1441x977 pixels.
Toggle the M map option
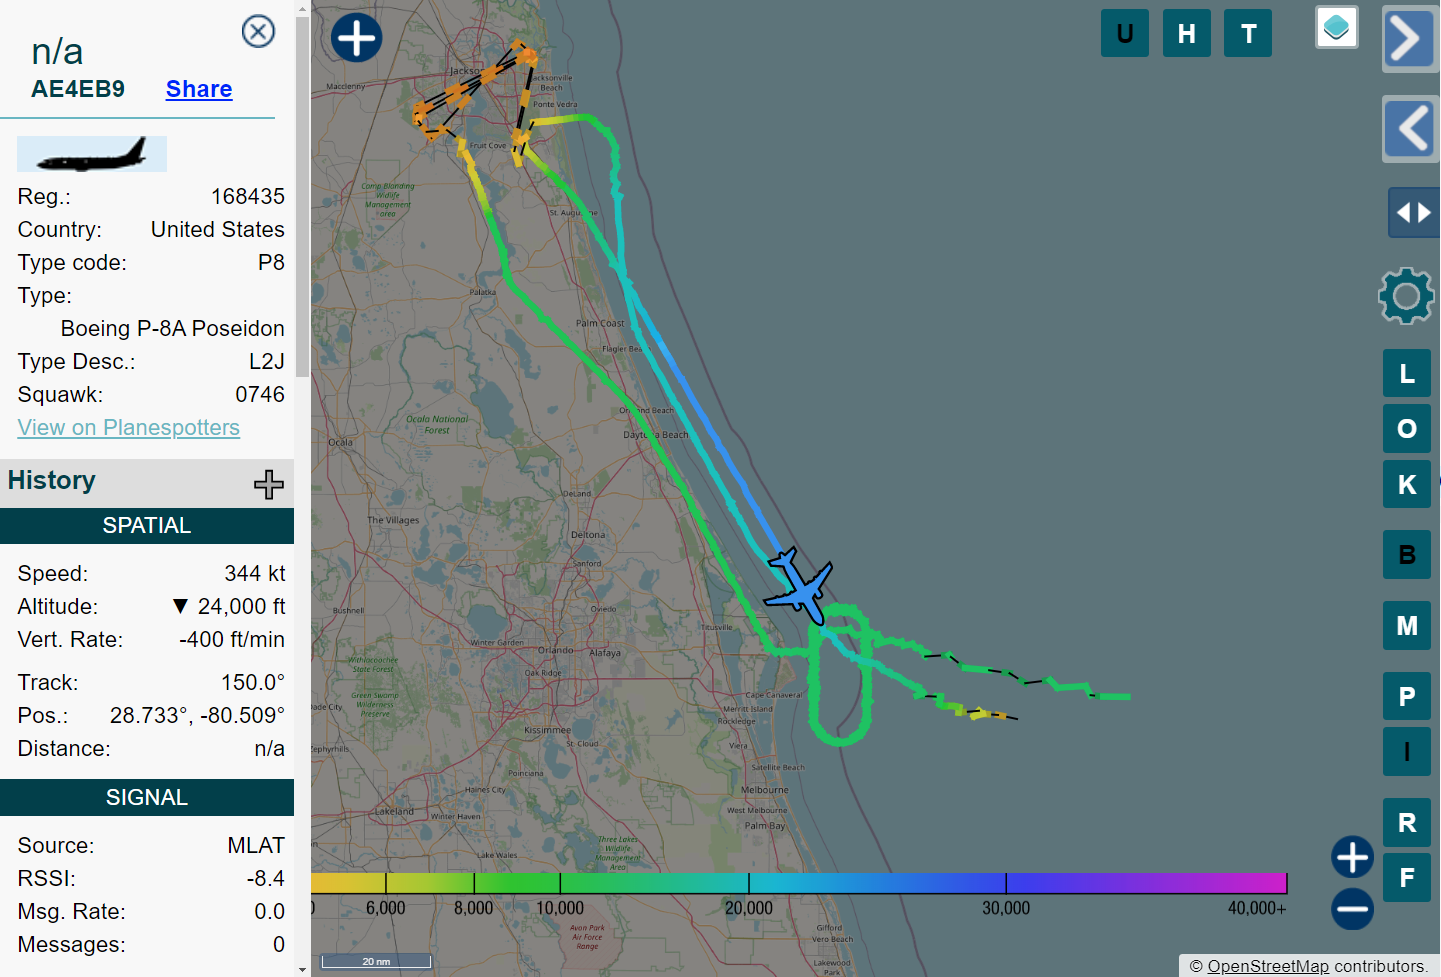coord(1407,626)
